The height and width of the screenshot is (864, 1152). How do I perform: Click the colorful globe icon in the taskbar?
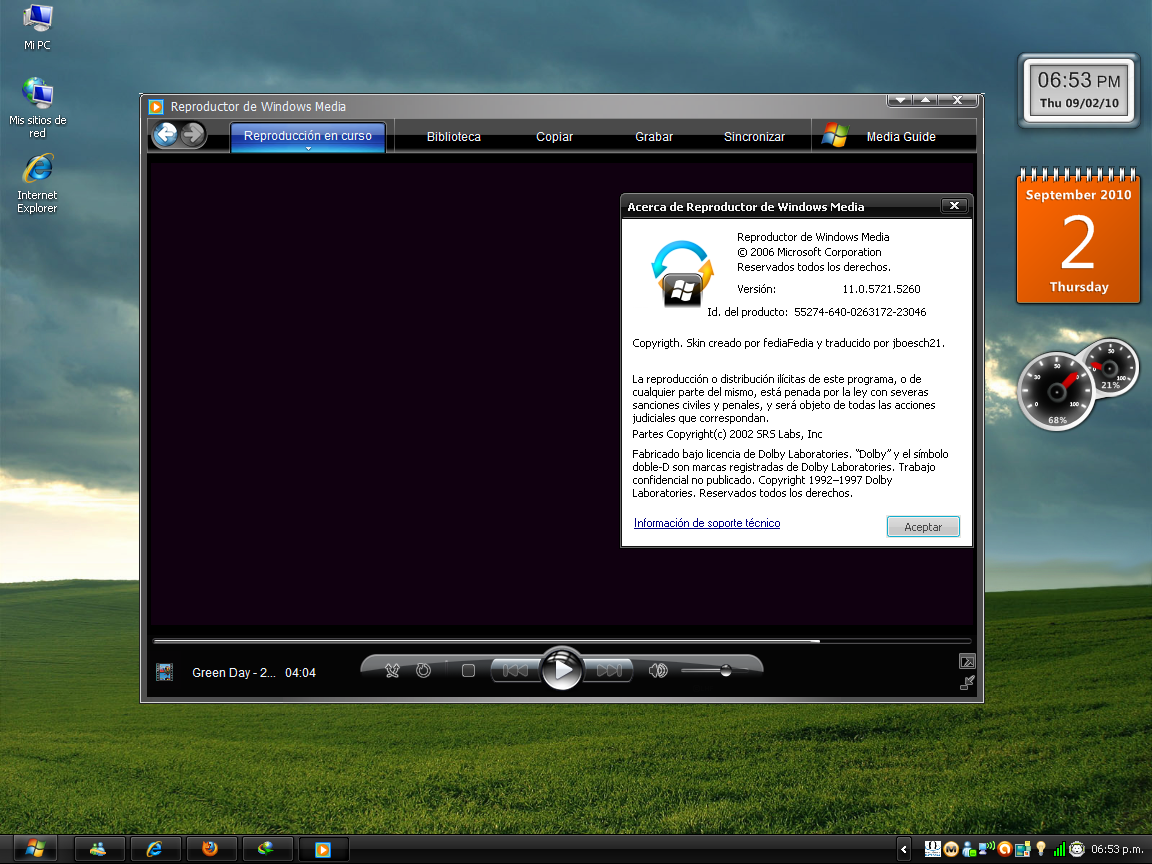(x=266, y=849)
